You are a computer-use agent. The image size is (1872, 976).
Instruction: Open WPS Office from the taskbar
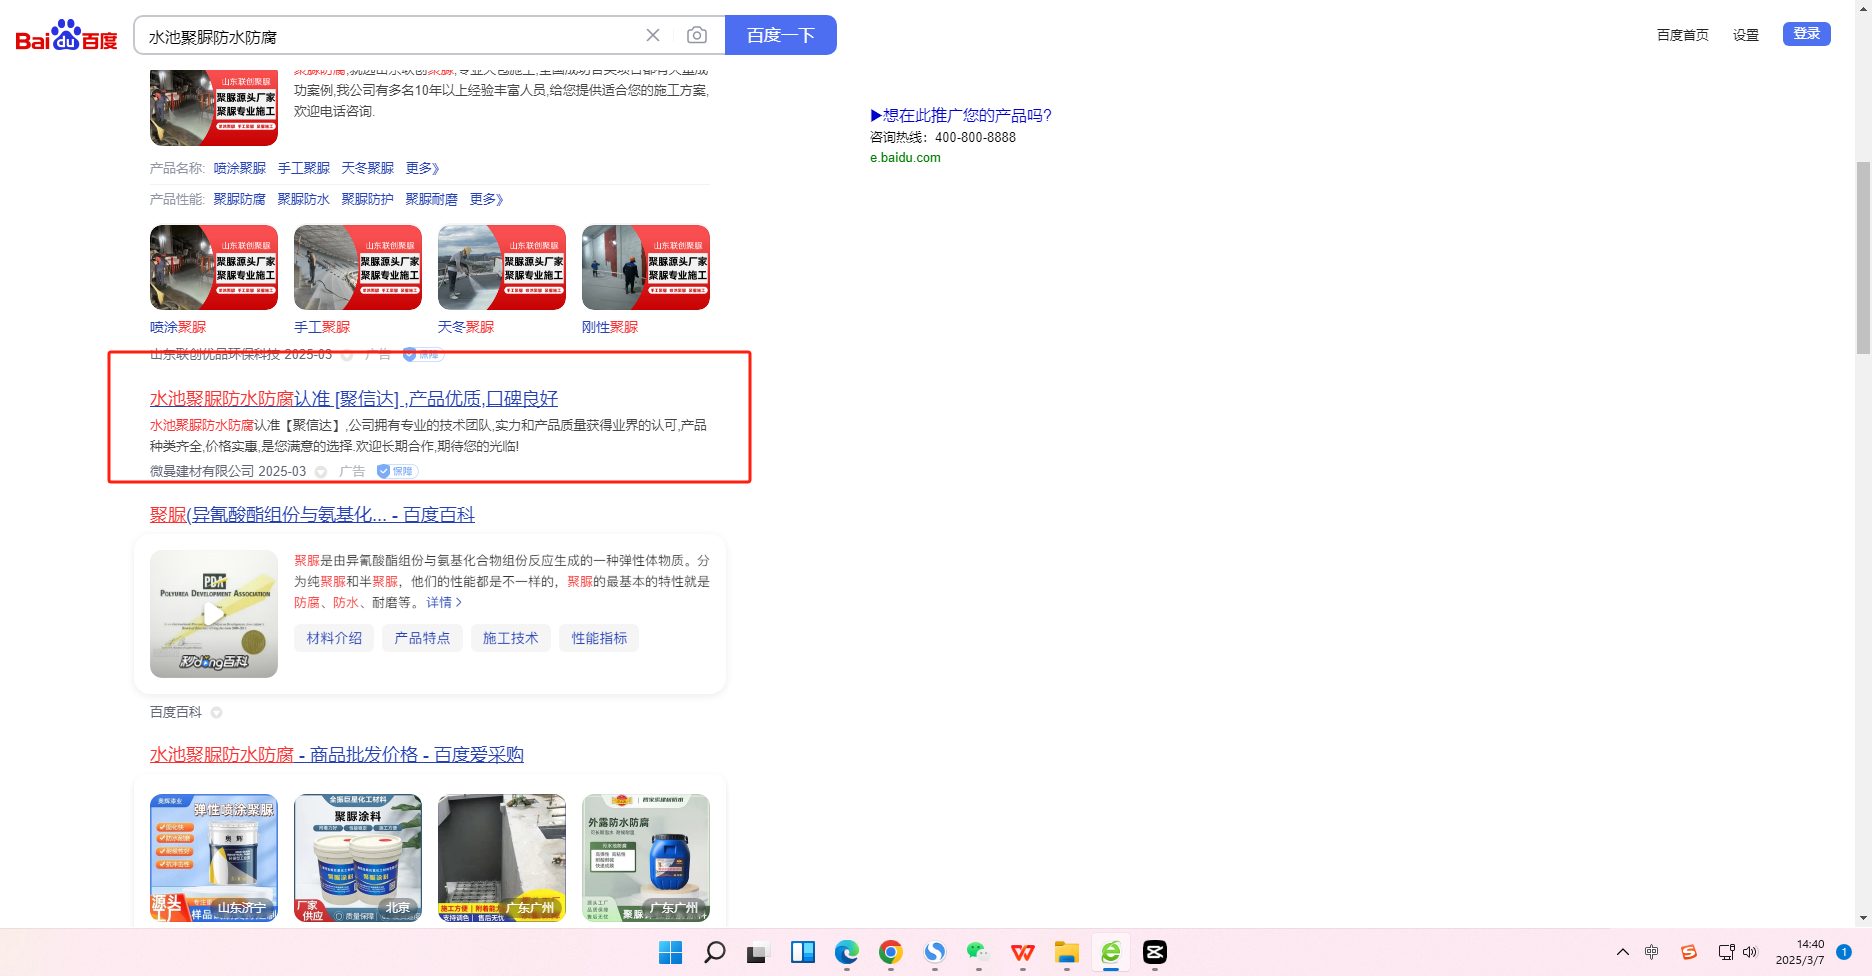1023,952
